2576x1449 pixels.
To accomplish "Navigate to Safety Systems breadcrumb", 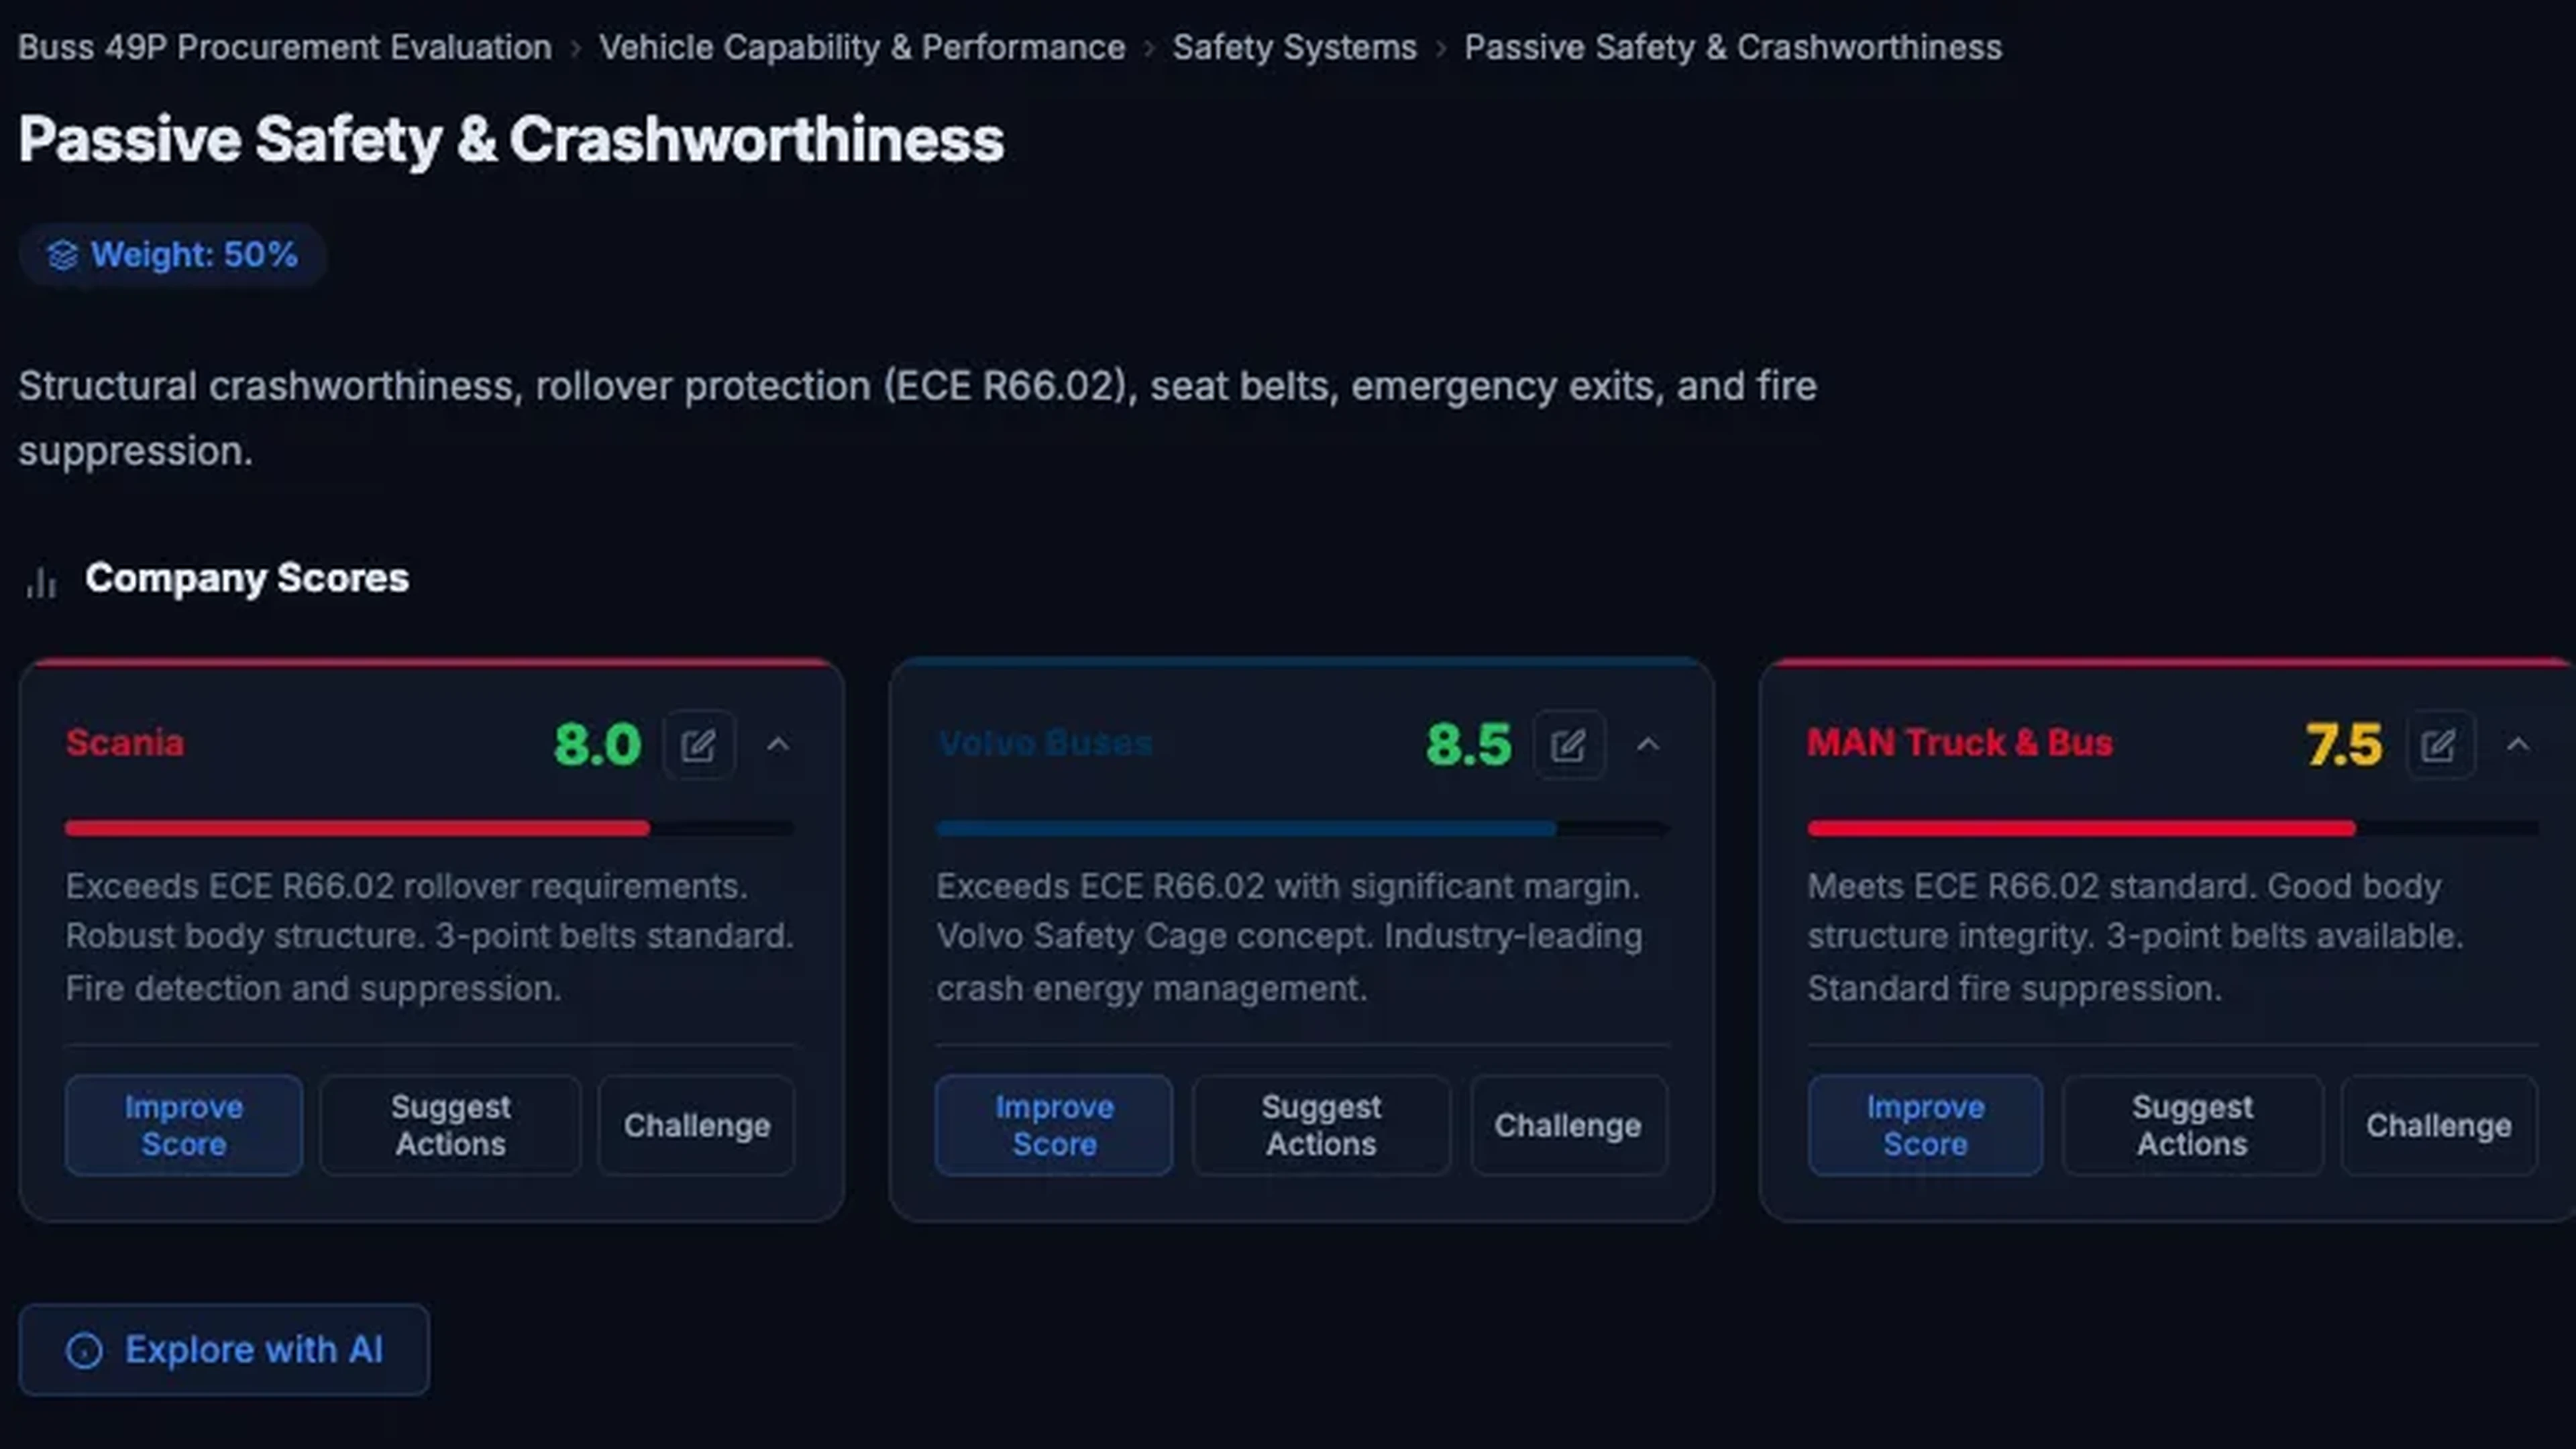I will click(x=1294, y=47).
